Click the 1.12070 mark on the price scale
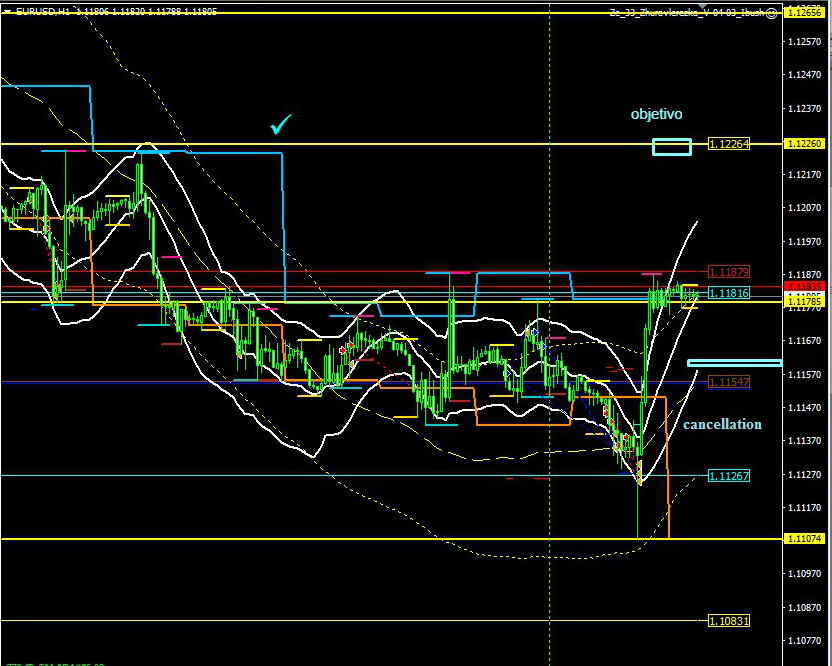832x666 pixels. click(x=805, y=208)
